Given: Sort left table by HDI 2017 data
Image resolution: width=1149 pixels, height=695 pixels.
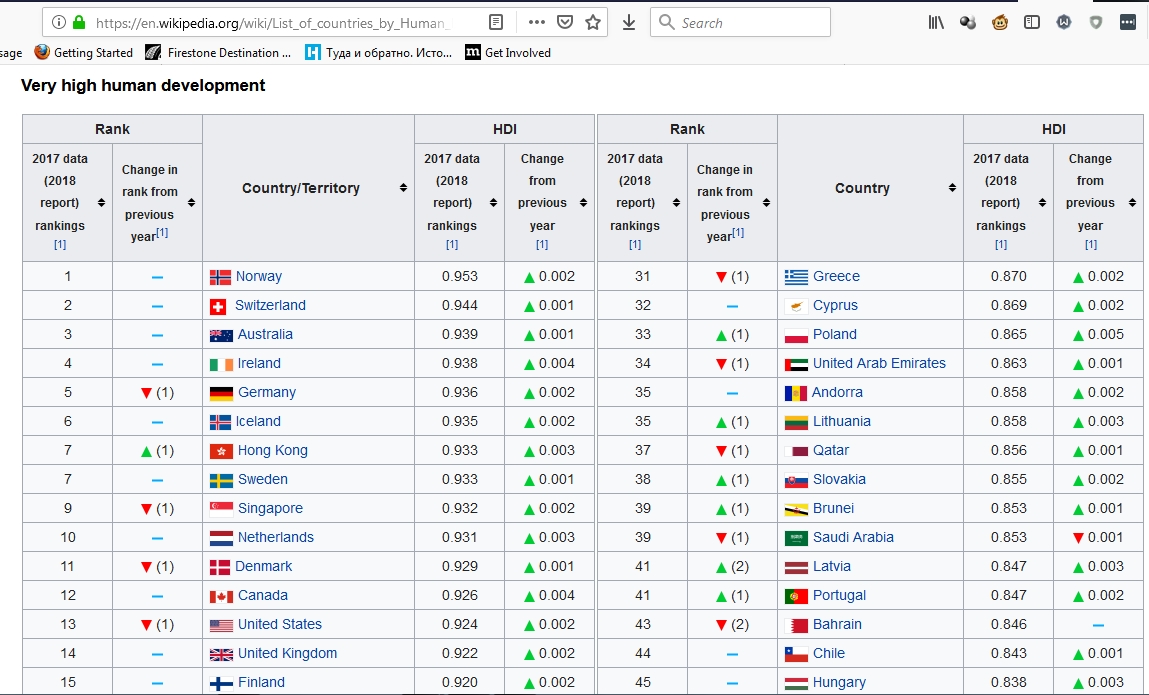Looking at the screenshot, I should pyautogui.click(x=493, y=203).
